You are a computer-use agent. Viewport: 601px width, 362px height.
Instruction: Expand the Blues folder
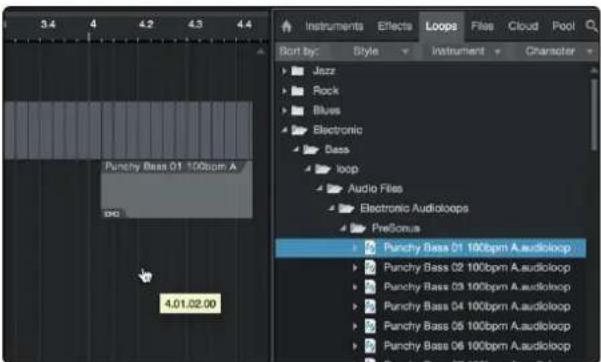(284, 110)
